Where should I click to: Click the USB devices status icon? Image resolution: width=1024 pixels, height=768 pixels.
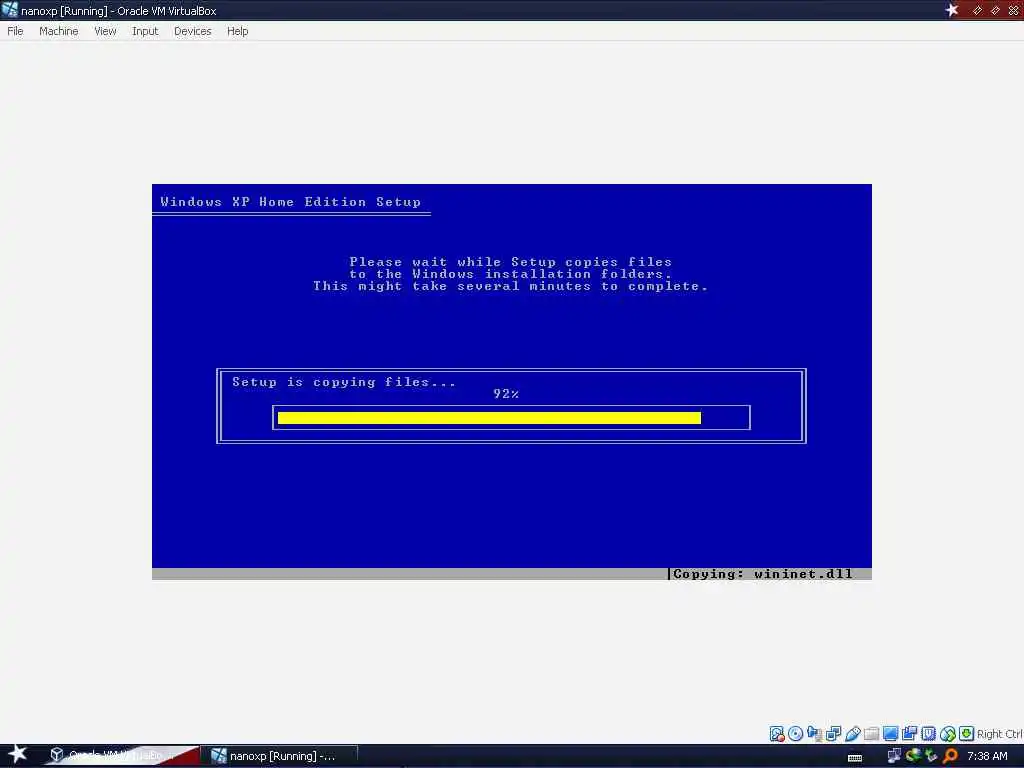click(852, 733)
